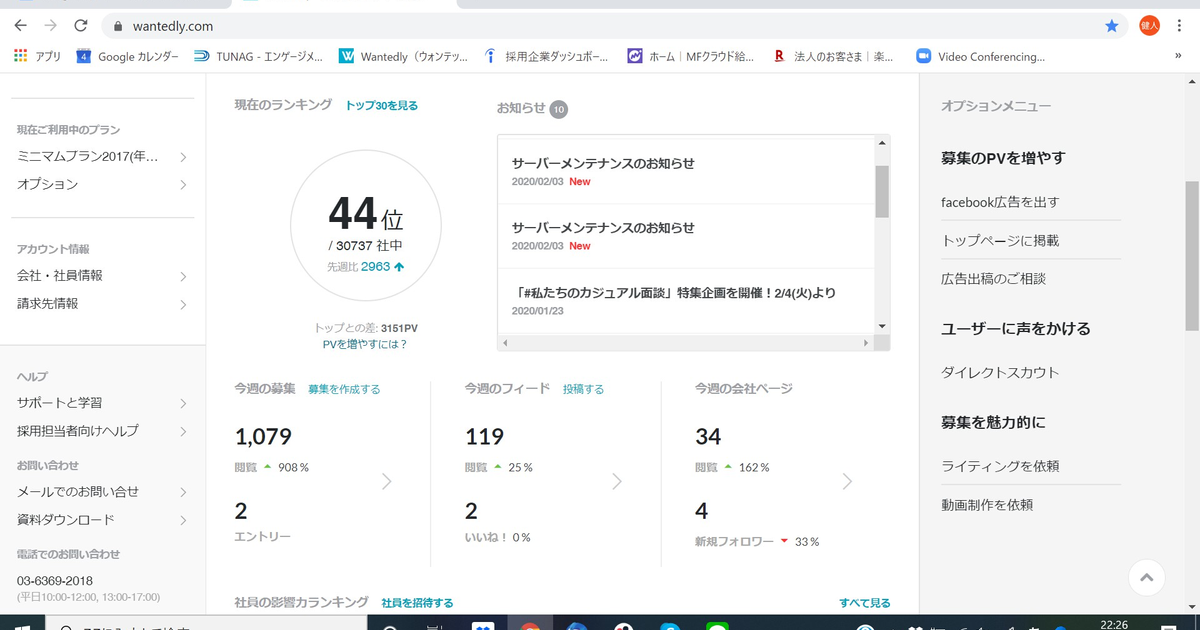Open the アプリ apps grid icon
Screen dimensions: 1200x630
point(21,57)
